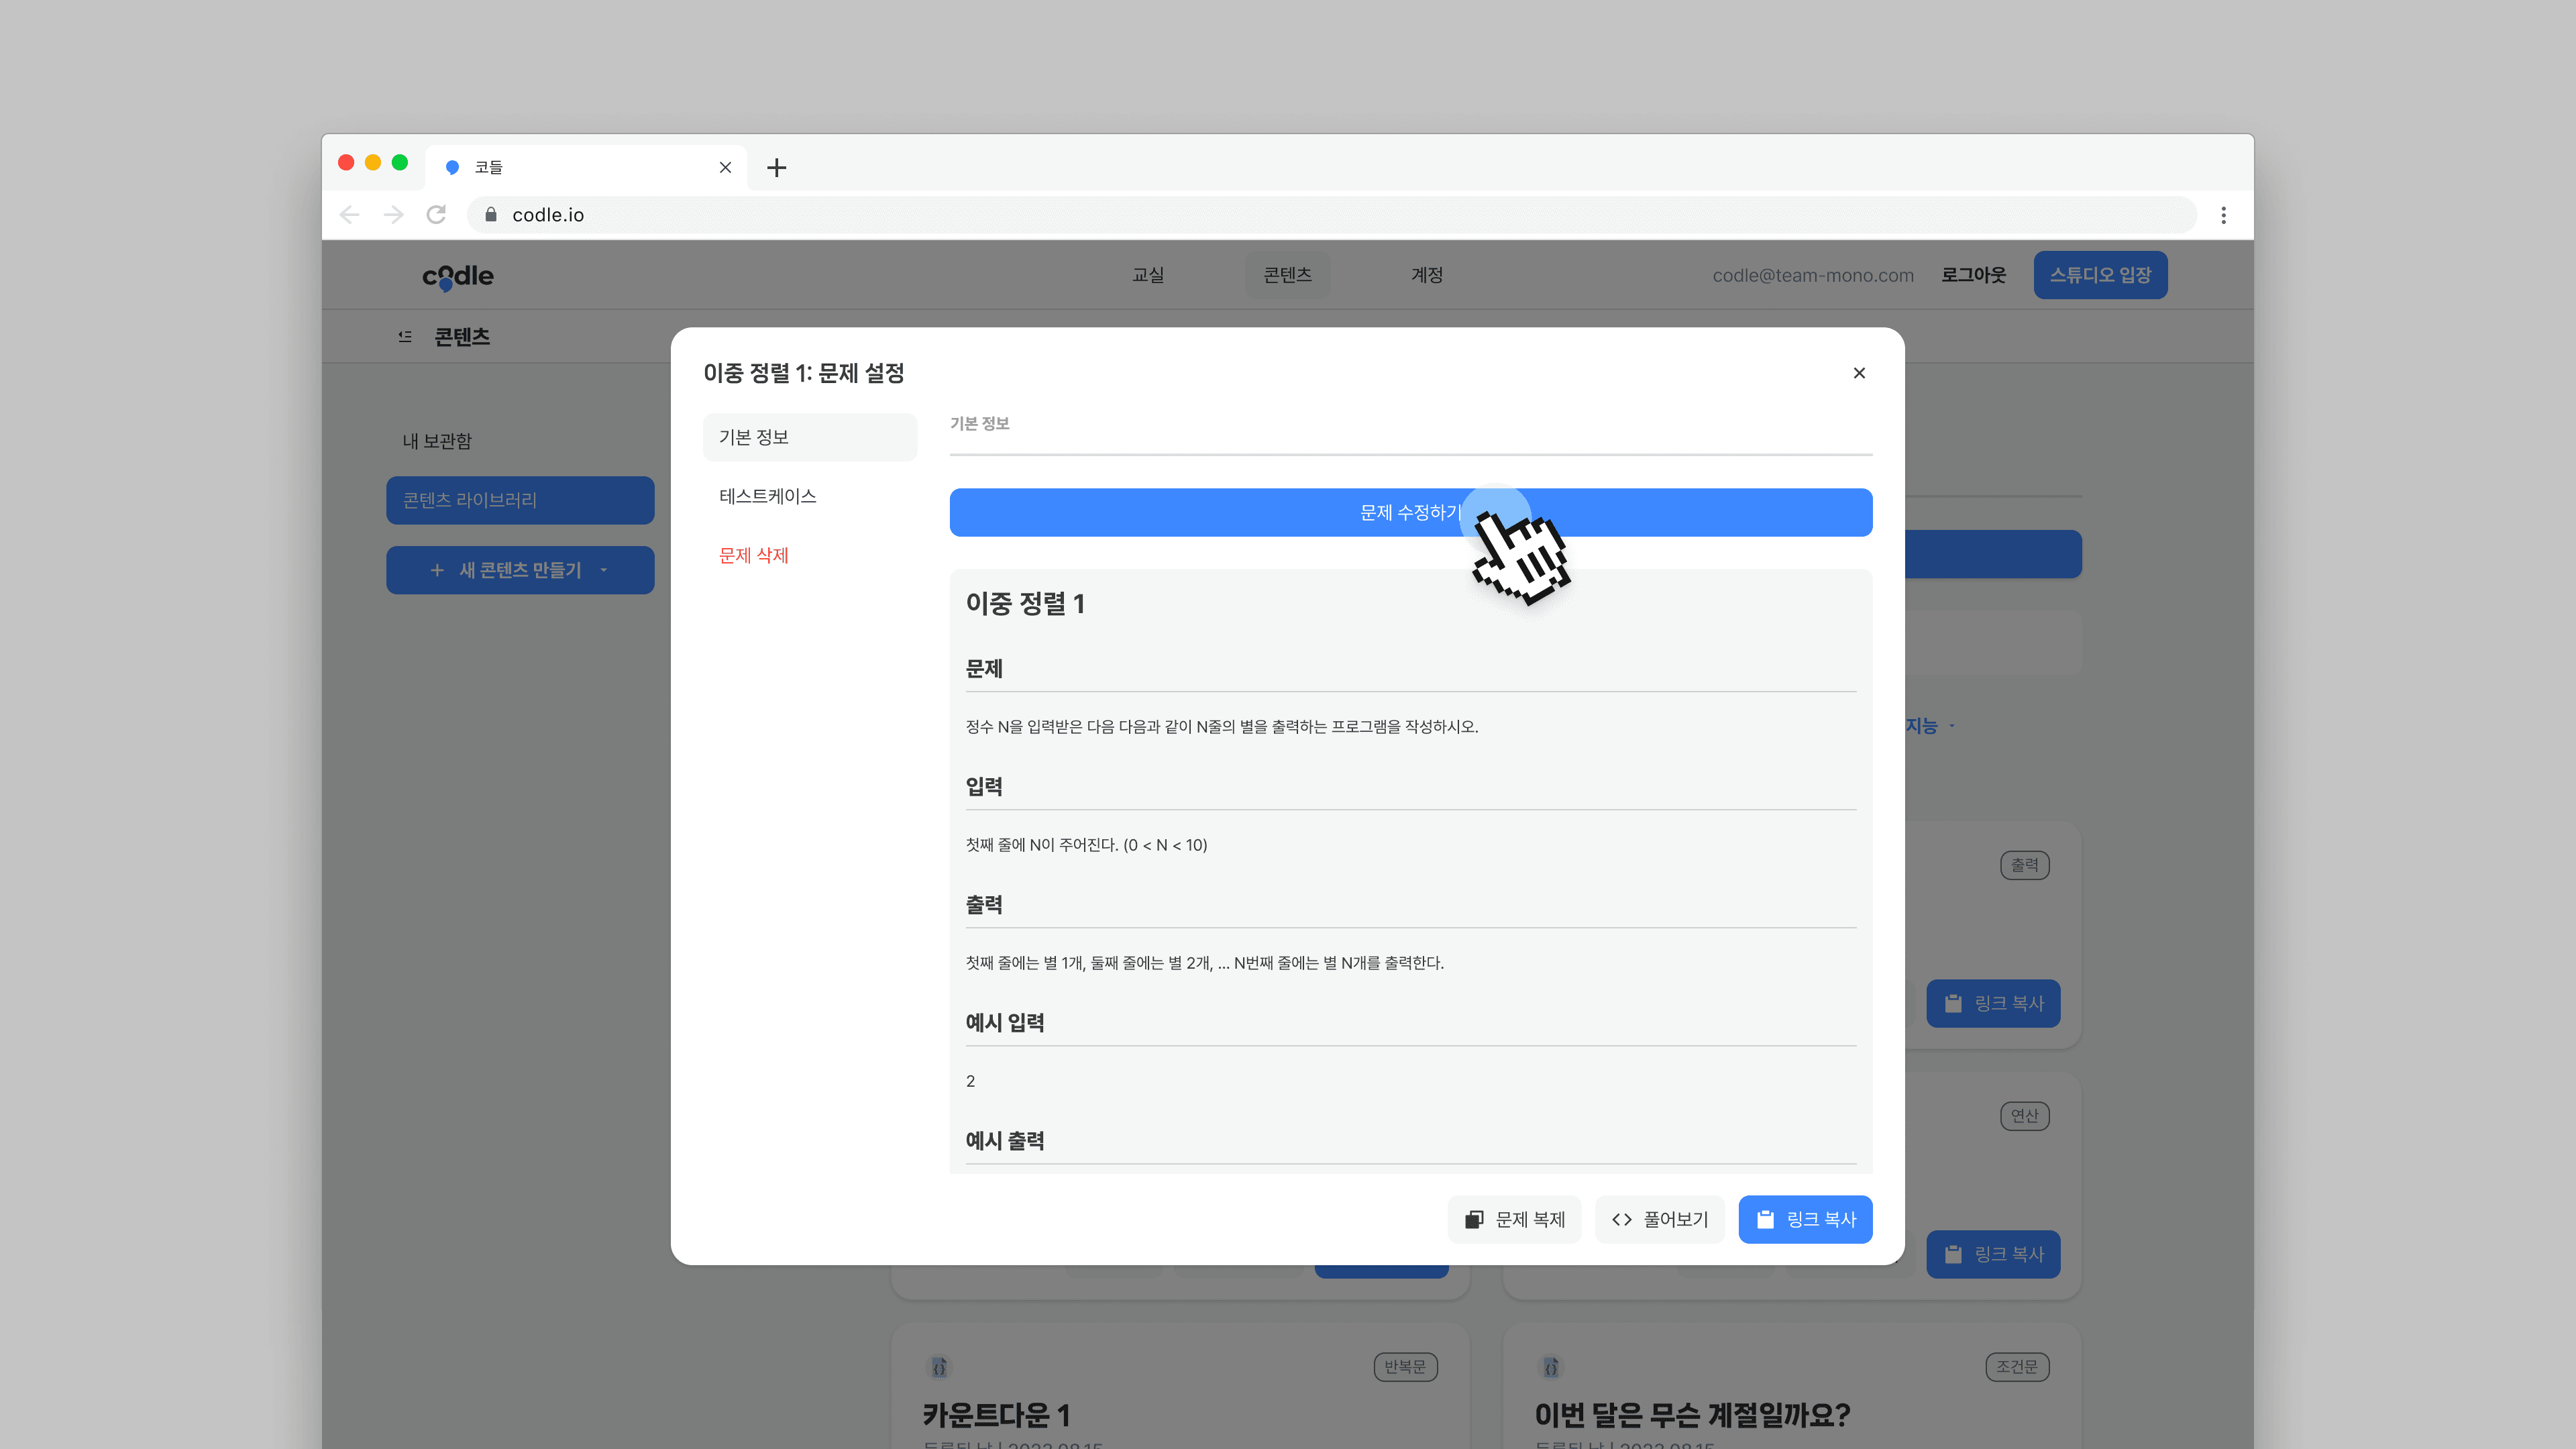
Task: Click the 로그아웃 link
Action: (1974, 275)
